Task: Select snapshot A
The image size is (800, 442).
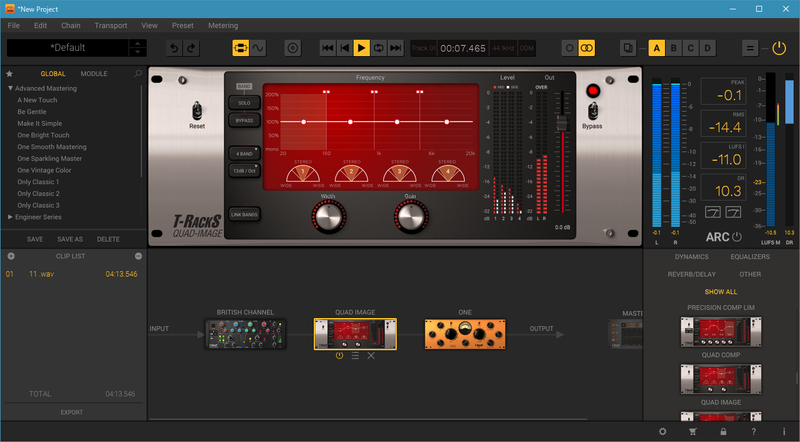Action: click(657, 48)
